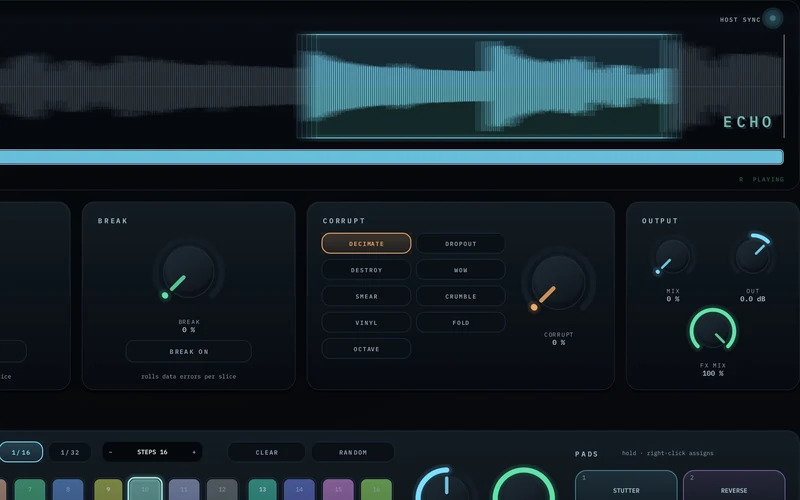Select the VINYL corrupt mode
Screen dimensions: 800x500
click(x=366, y=322)
